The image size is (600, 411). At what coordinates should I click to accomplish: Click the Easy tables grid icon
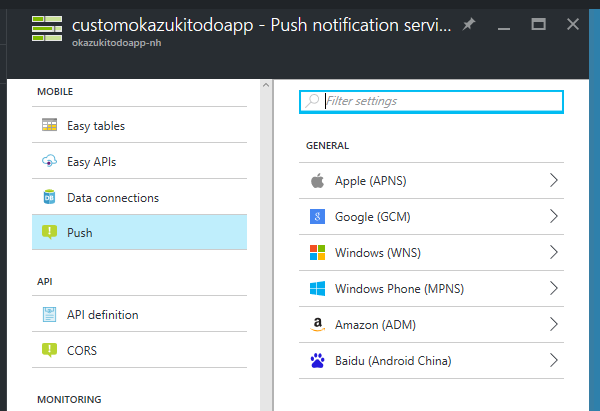[49, 125]
